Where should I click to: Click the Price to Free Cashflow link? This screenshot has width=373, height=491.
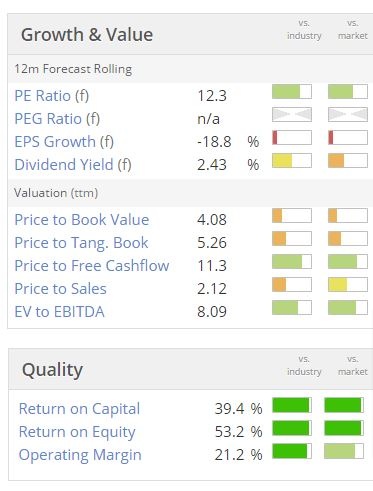pyautogui.click(x=92, y=266)
